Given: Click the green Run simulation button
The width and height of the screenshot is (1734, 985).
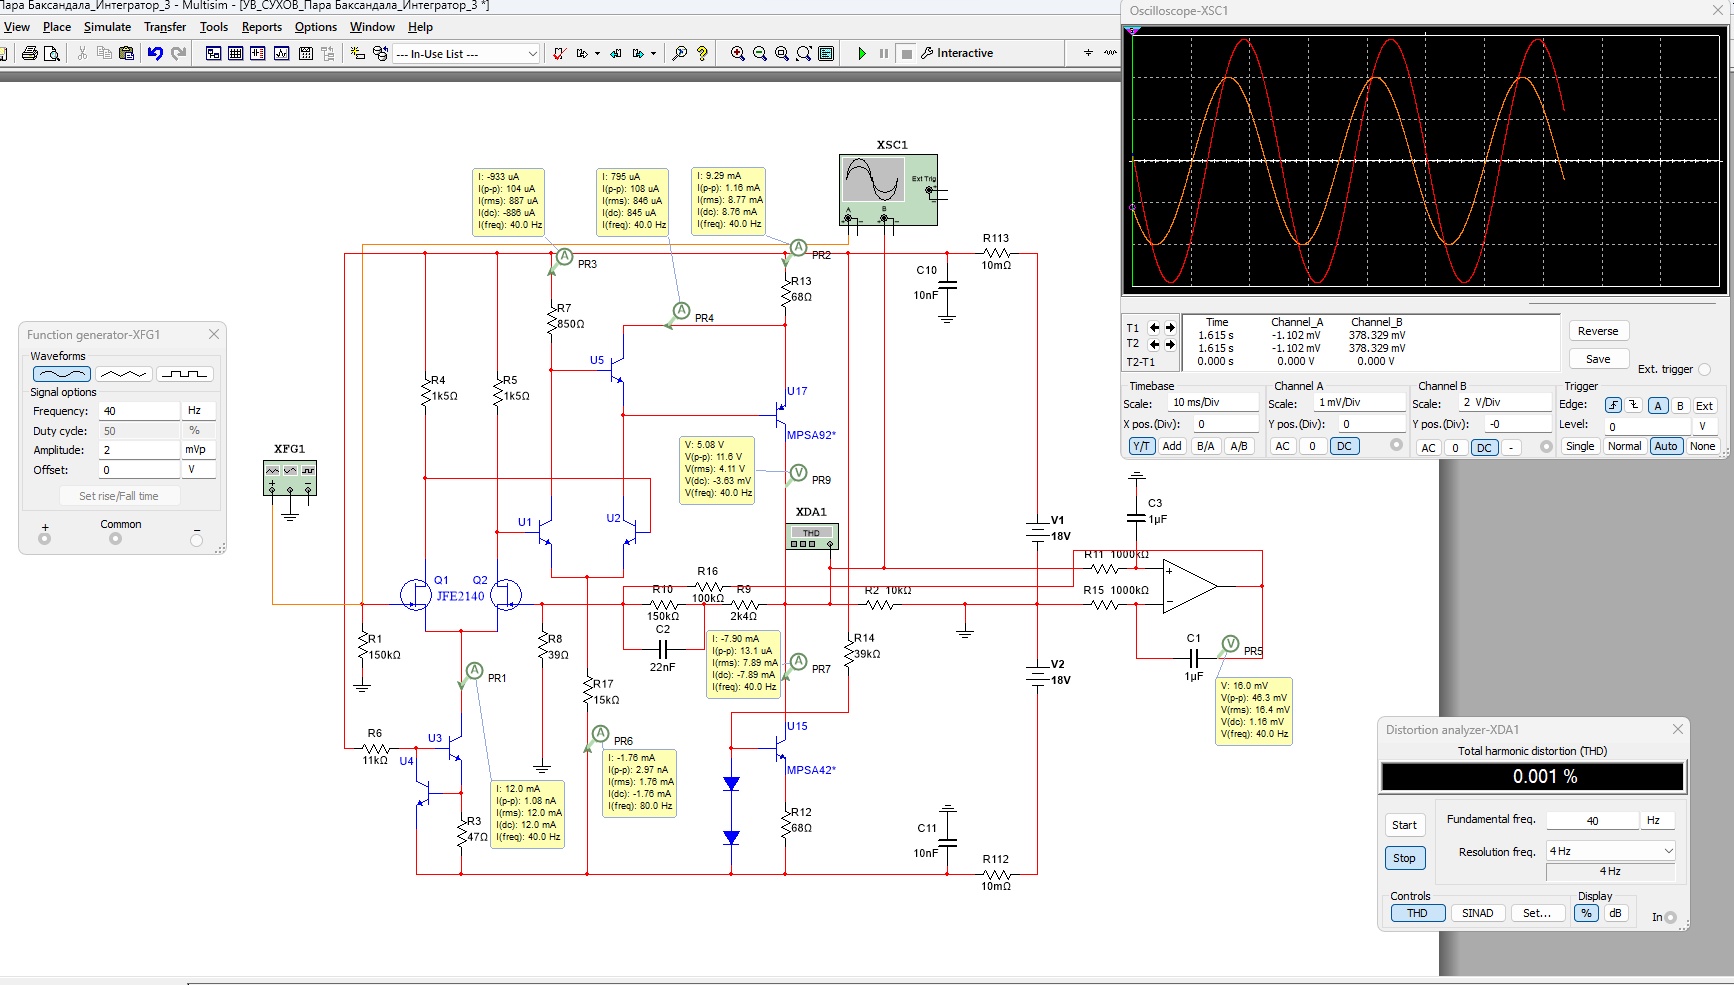Looking at the screenshot, I should (x=862, y=54).
